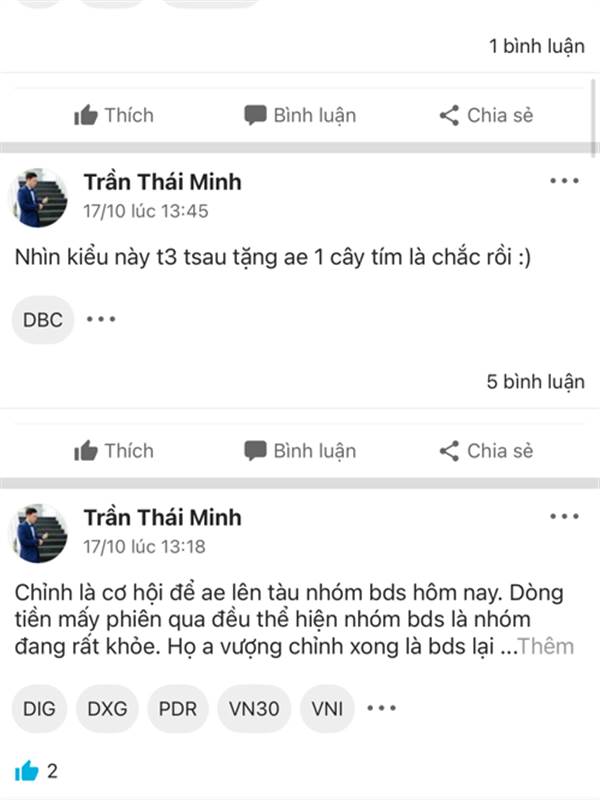This screenshot has width=600, height=800.
Task: Select the DIG stock tag
Action: tap(41, 709)
